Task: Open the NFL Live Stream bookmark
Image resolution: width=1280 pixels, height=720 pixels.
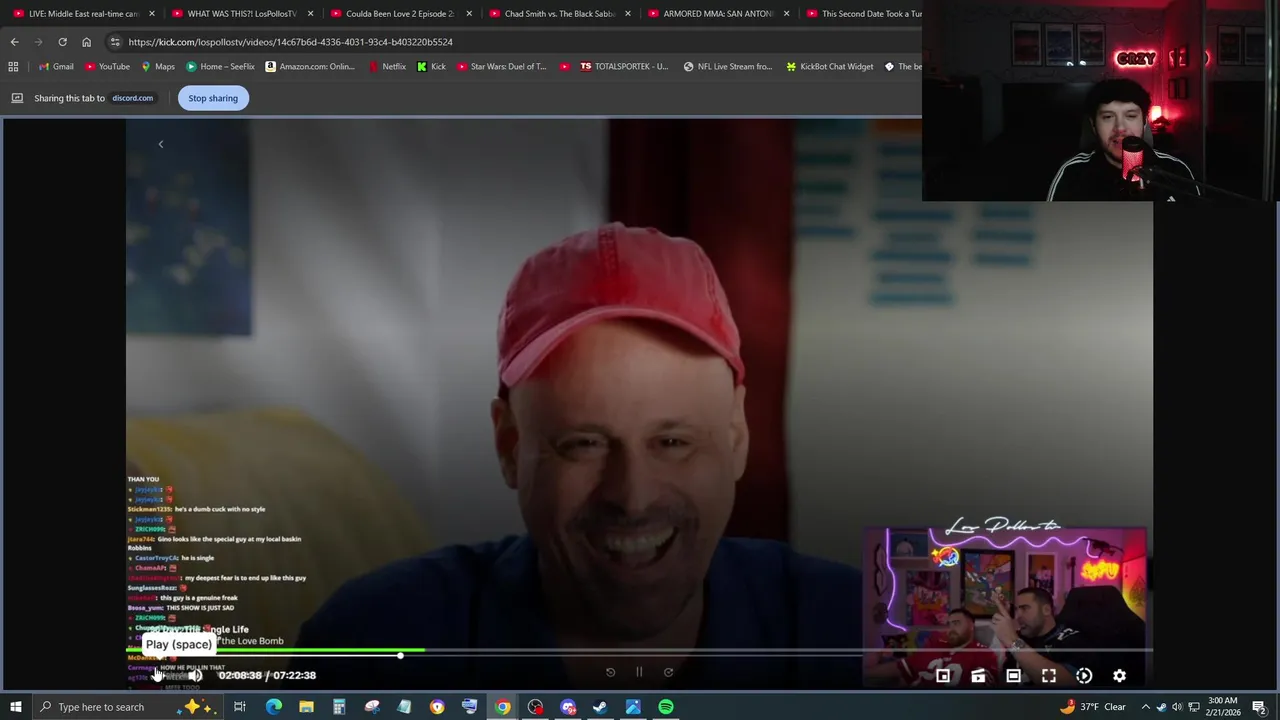Action: click(x=727, y=67)
